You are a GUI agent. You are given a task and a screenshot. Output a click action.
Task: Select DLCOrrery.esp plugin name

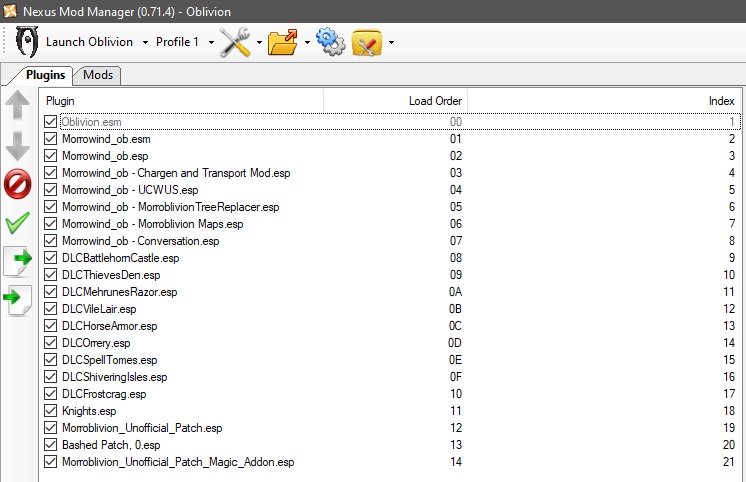point(96,343)
